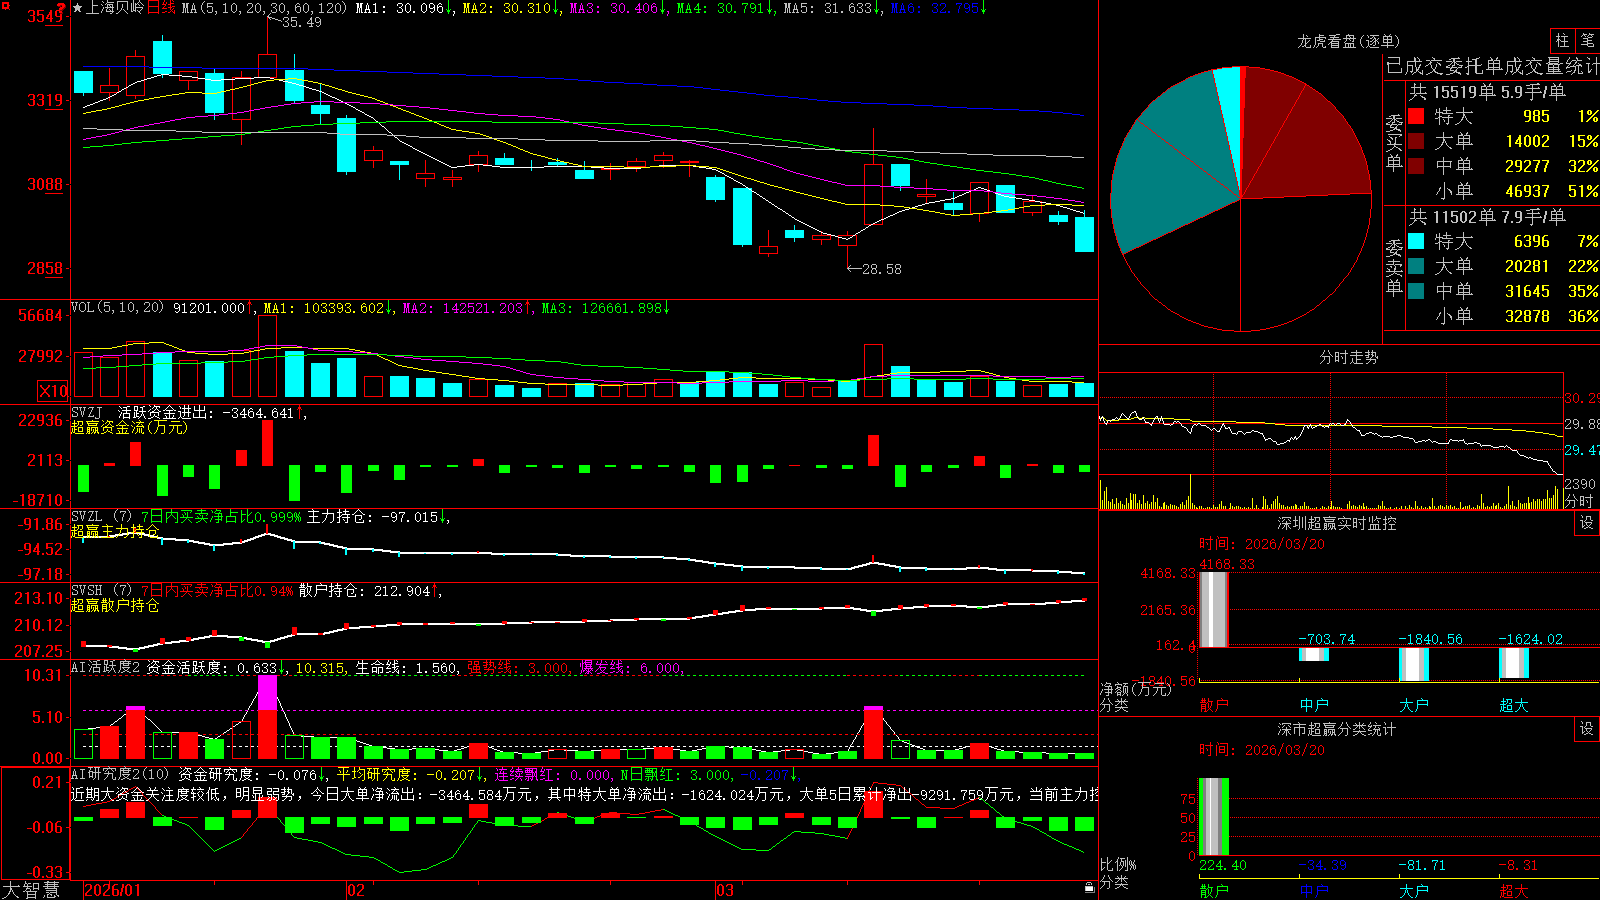Click the stock name 上海贝岭
The image size is (1600, 900).
[x=115, y=8]
